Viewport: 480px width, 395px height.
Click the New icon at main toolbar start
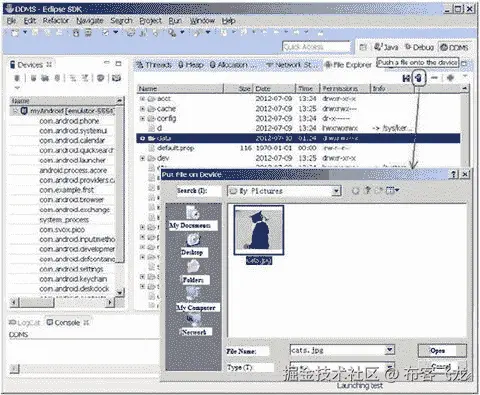(15, 32)
